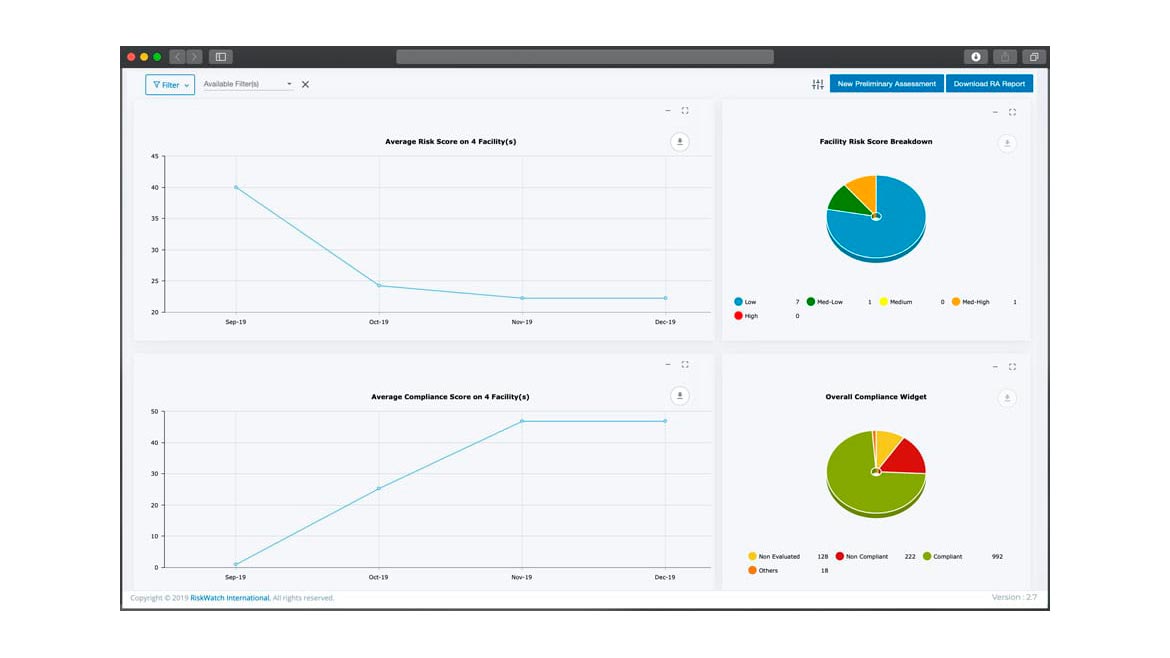Image resolution: width=1170 pixels, height=658 pixels.
Task: Click New Preliminary Assessment button
Action: (x=886, y=84)
